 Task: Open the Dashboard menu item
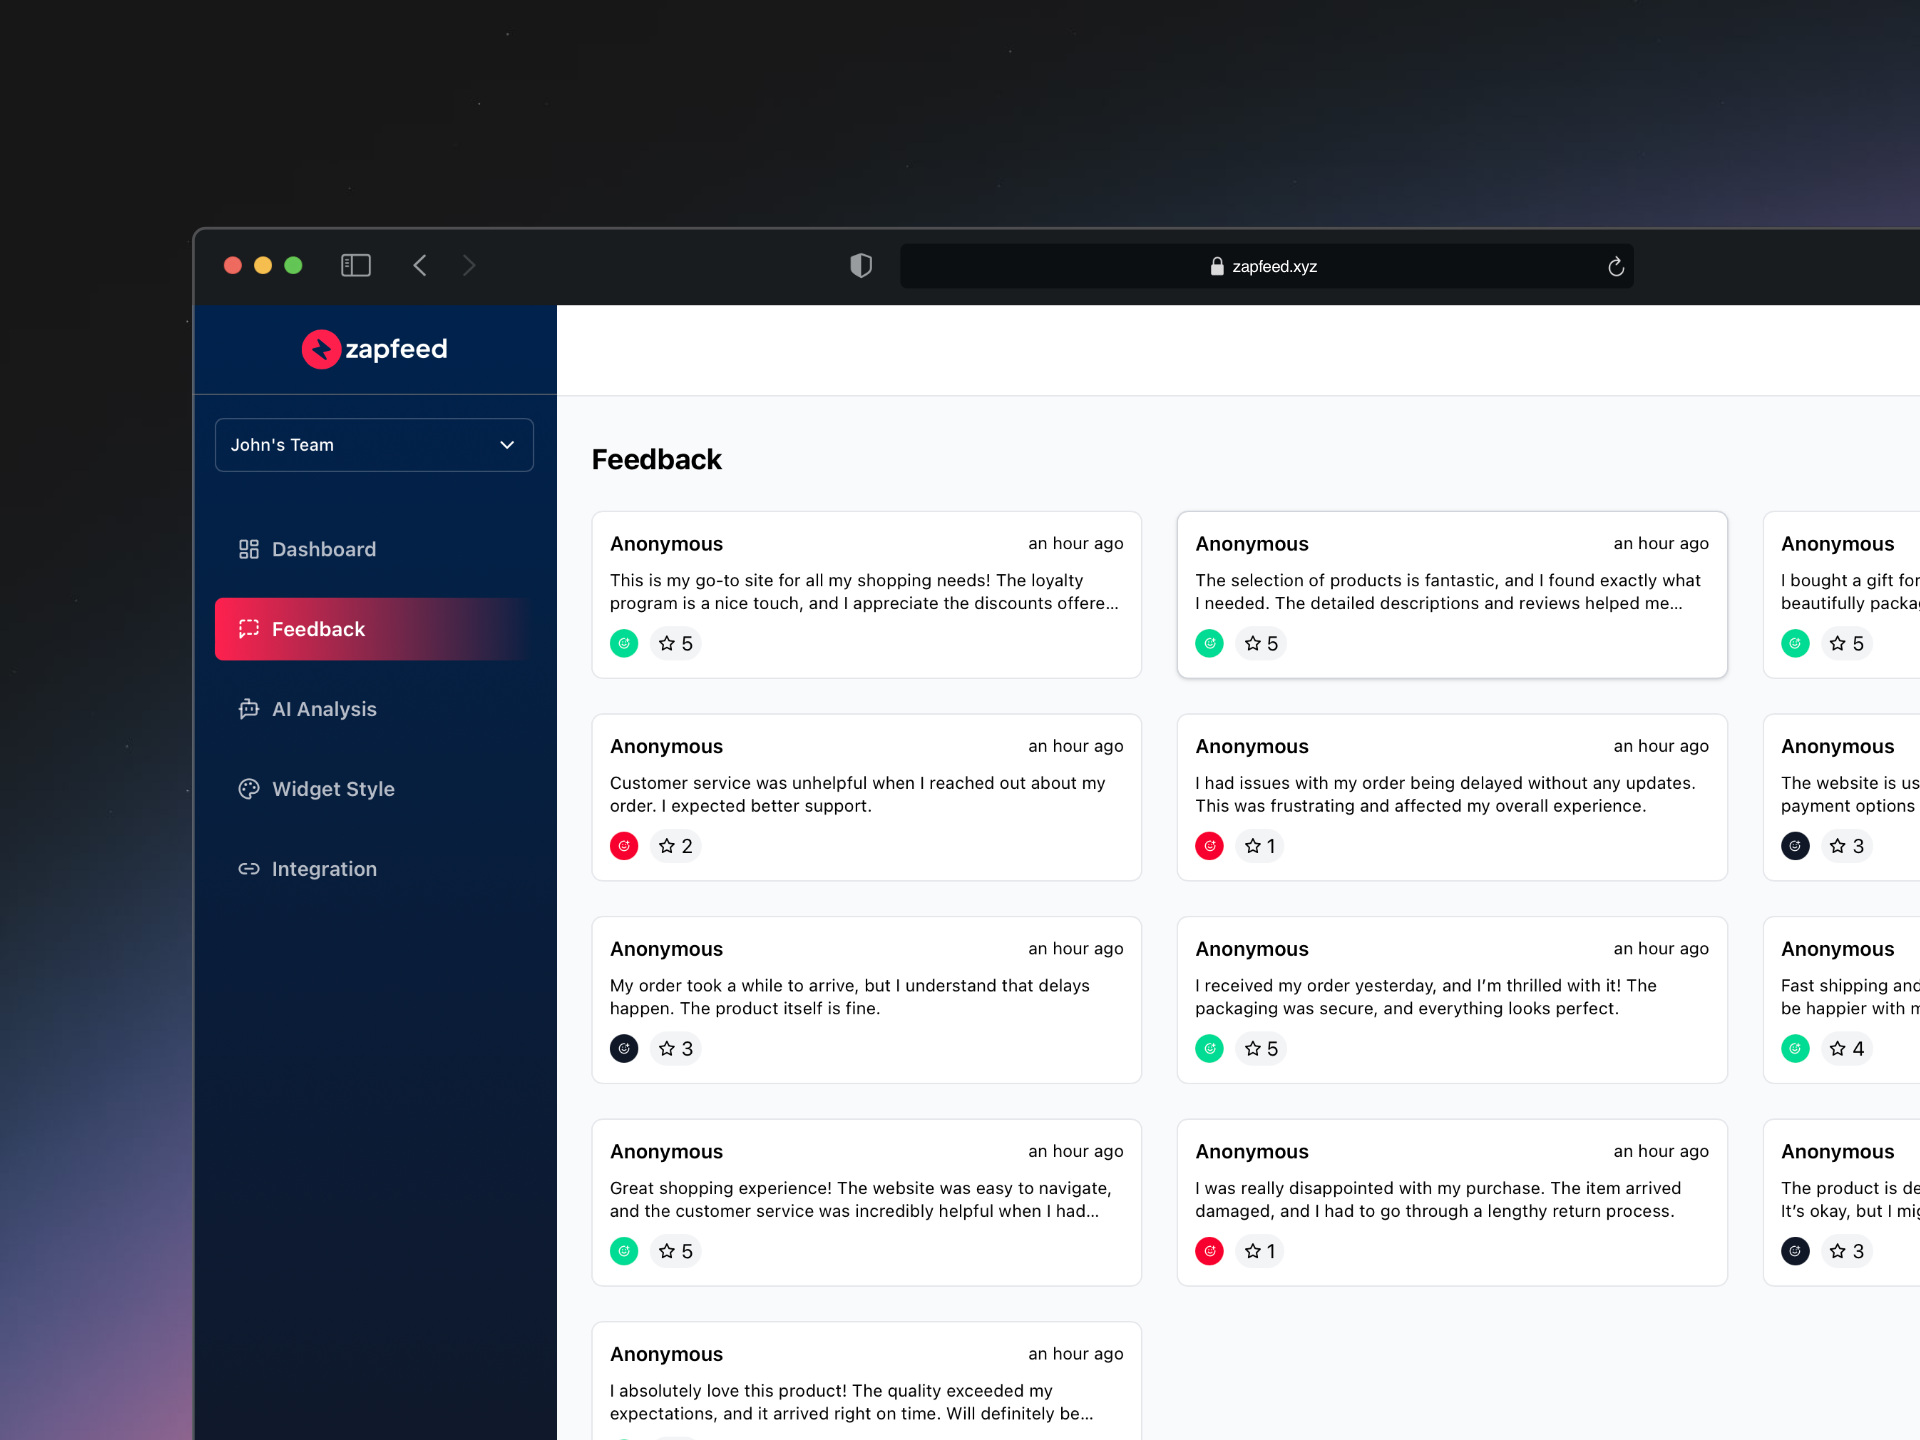(x=323, y=549)
